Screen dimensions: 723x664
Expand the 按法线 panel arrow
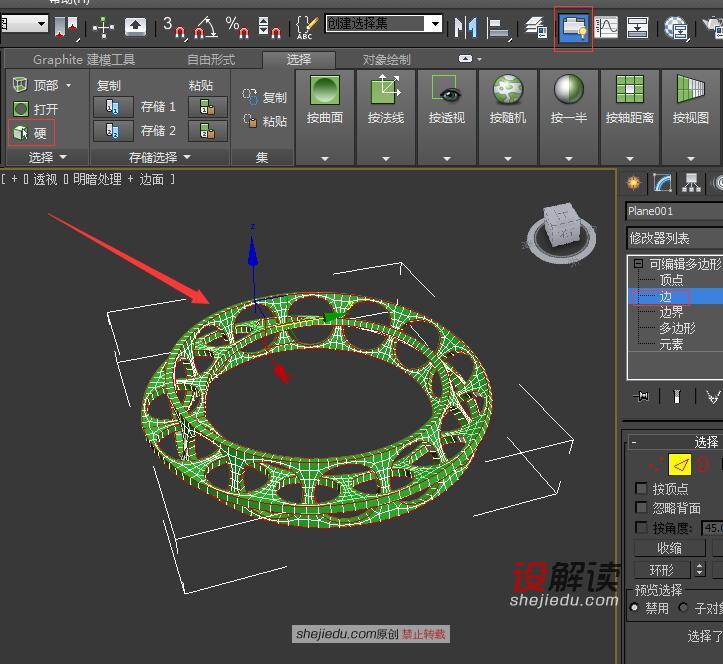[386, 159]
